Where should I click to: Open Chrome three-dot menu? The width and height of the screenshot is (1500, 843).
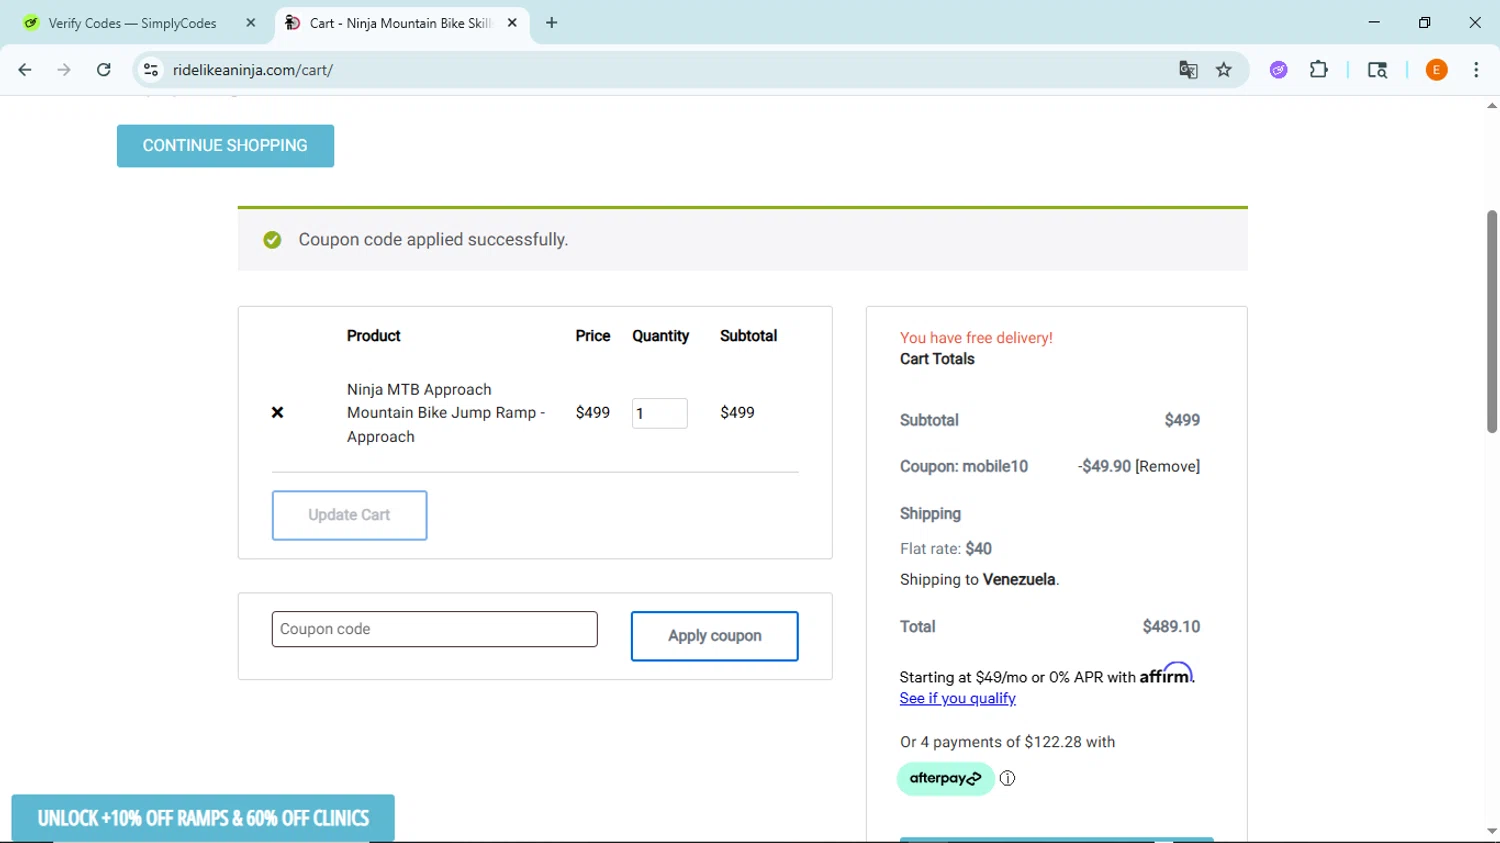(x=1476, y=70)
